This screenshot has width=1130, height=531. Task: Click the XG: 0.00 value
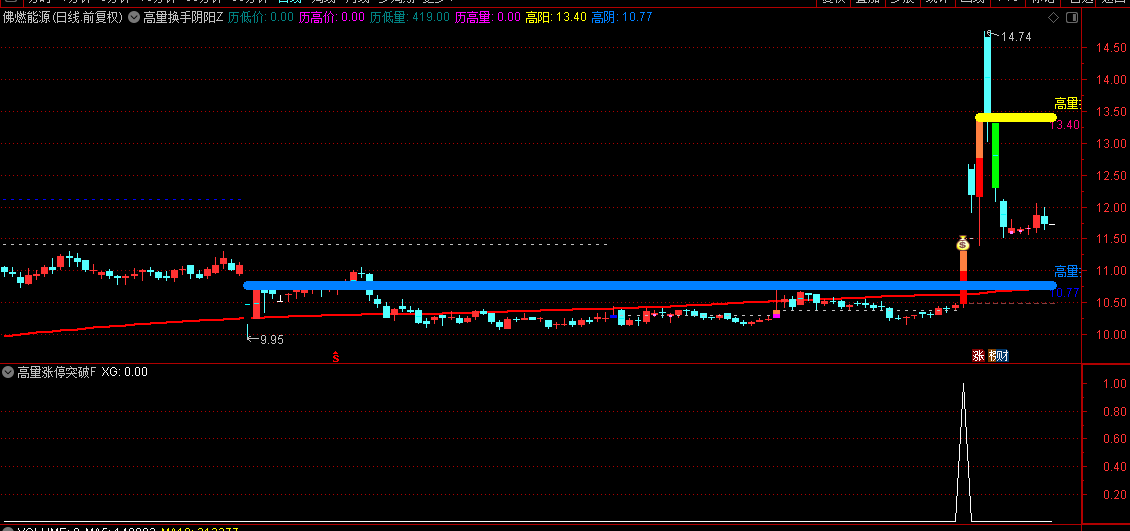click(124, 372)
